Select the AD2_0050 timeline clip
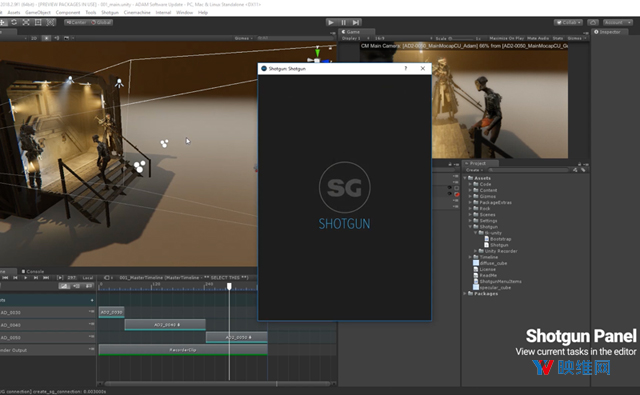Screen dimensions: 640x395 [x=237, y=337]
